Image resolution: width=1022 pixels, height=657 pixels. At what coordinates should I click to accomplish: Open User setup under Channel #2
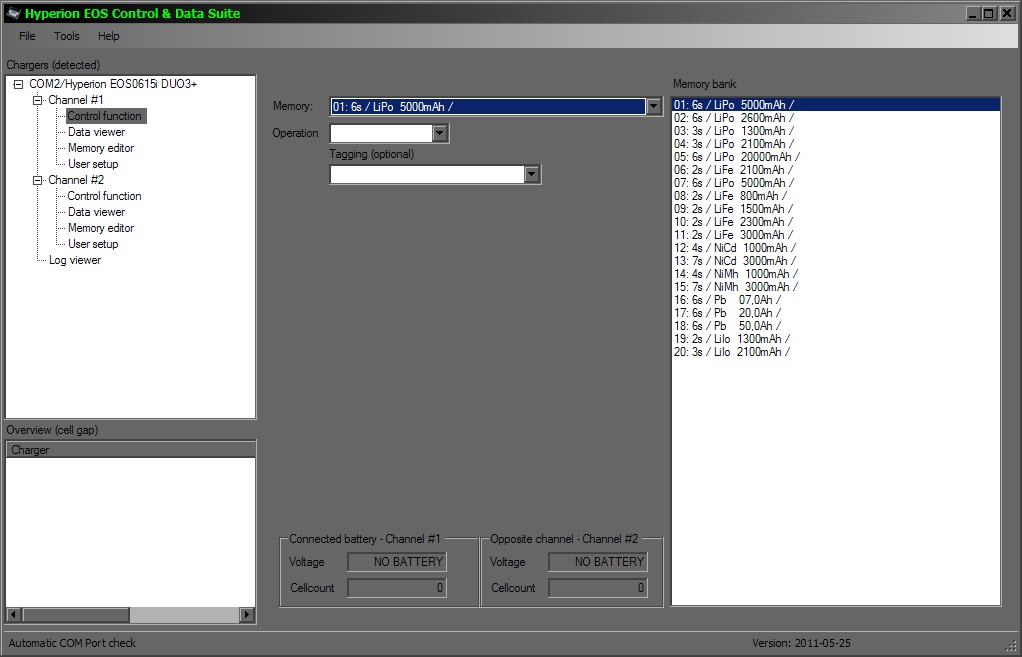[93, 244]
